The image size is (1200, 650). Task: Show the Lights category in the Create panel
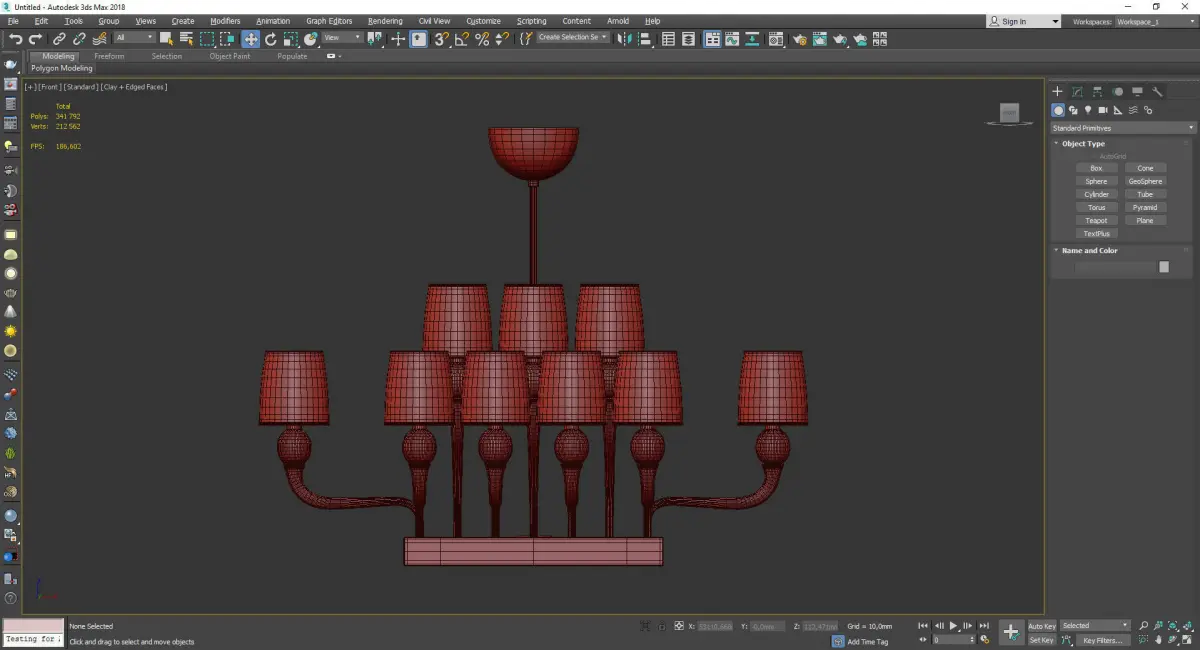(1088, 110)
